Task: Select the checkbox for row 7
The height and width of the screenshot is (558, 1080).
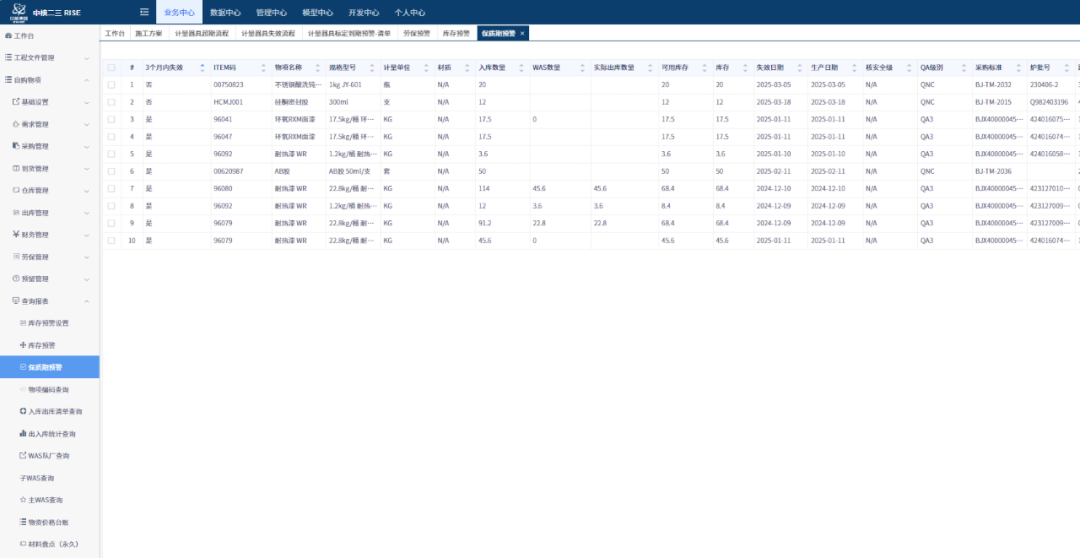Action: click(x=112, y=188)
